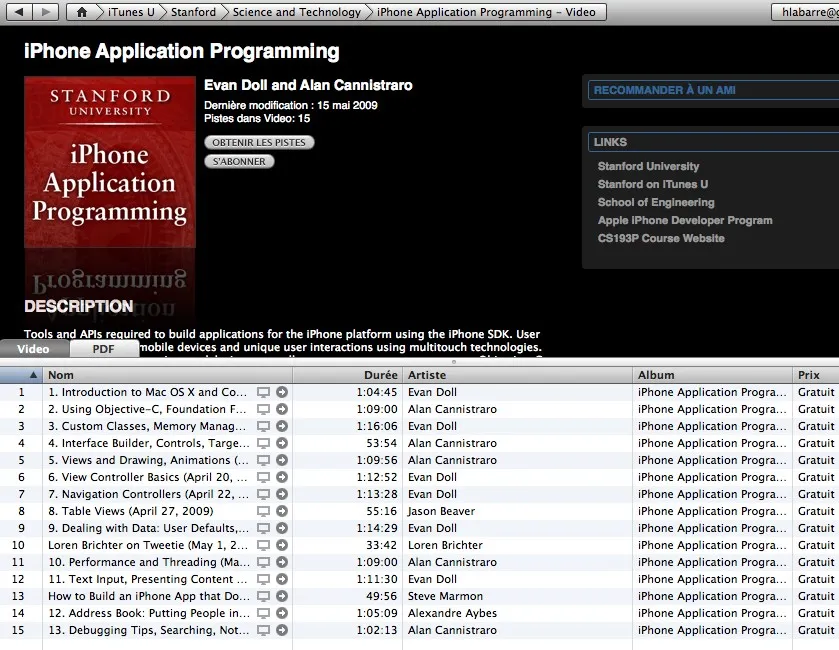839x650 pixels.
Task: Sort tracks by the Nom column header
Action: point(167,375)
